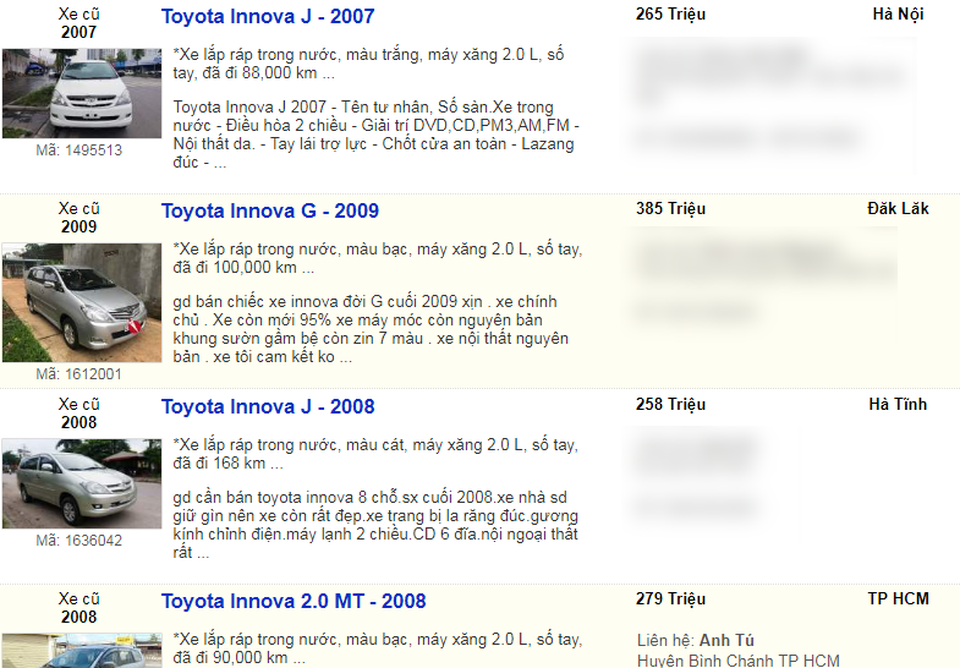Click the 385 Triệu price
The height and width of the screenshot is (668, 960).
[x=670, y=209]
